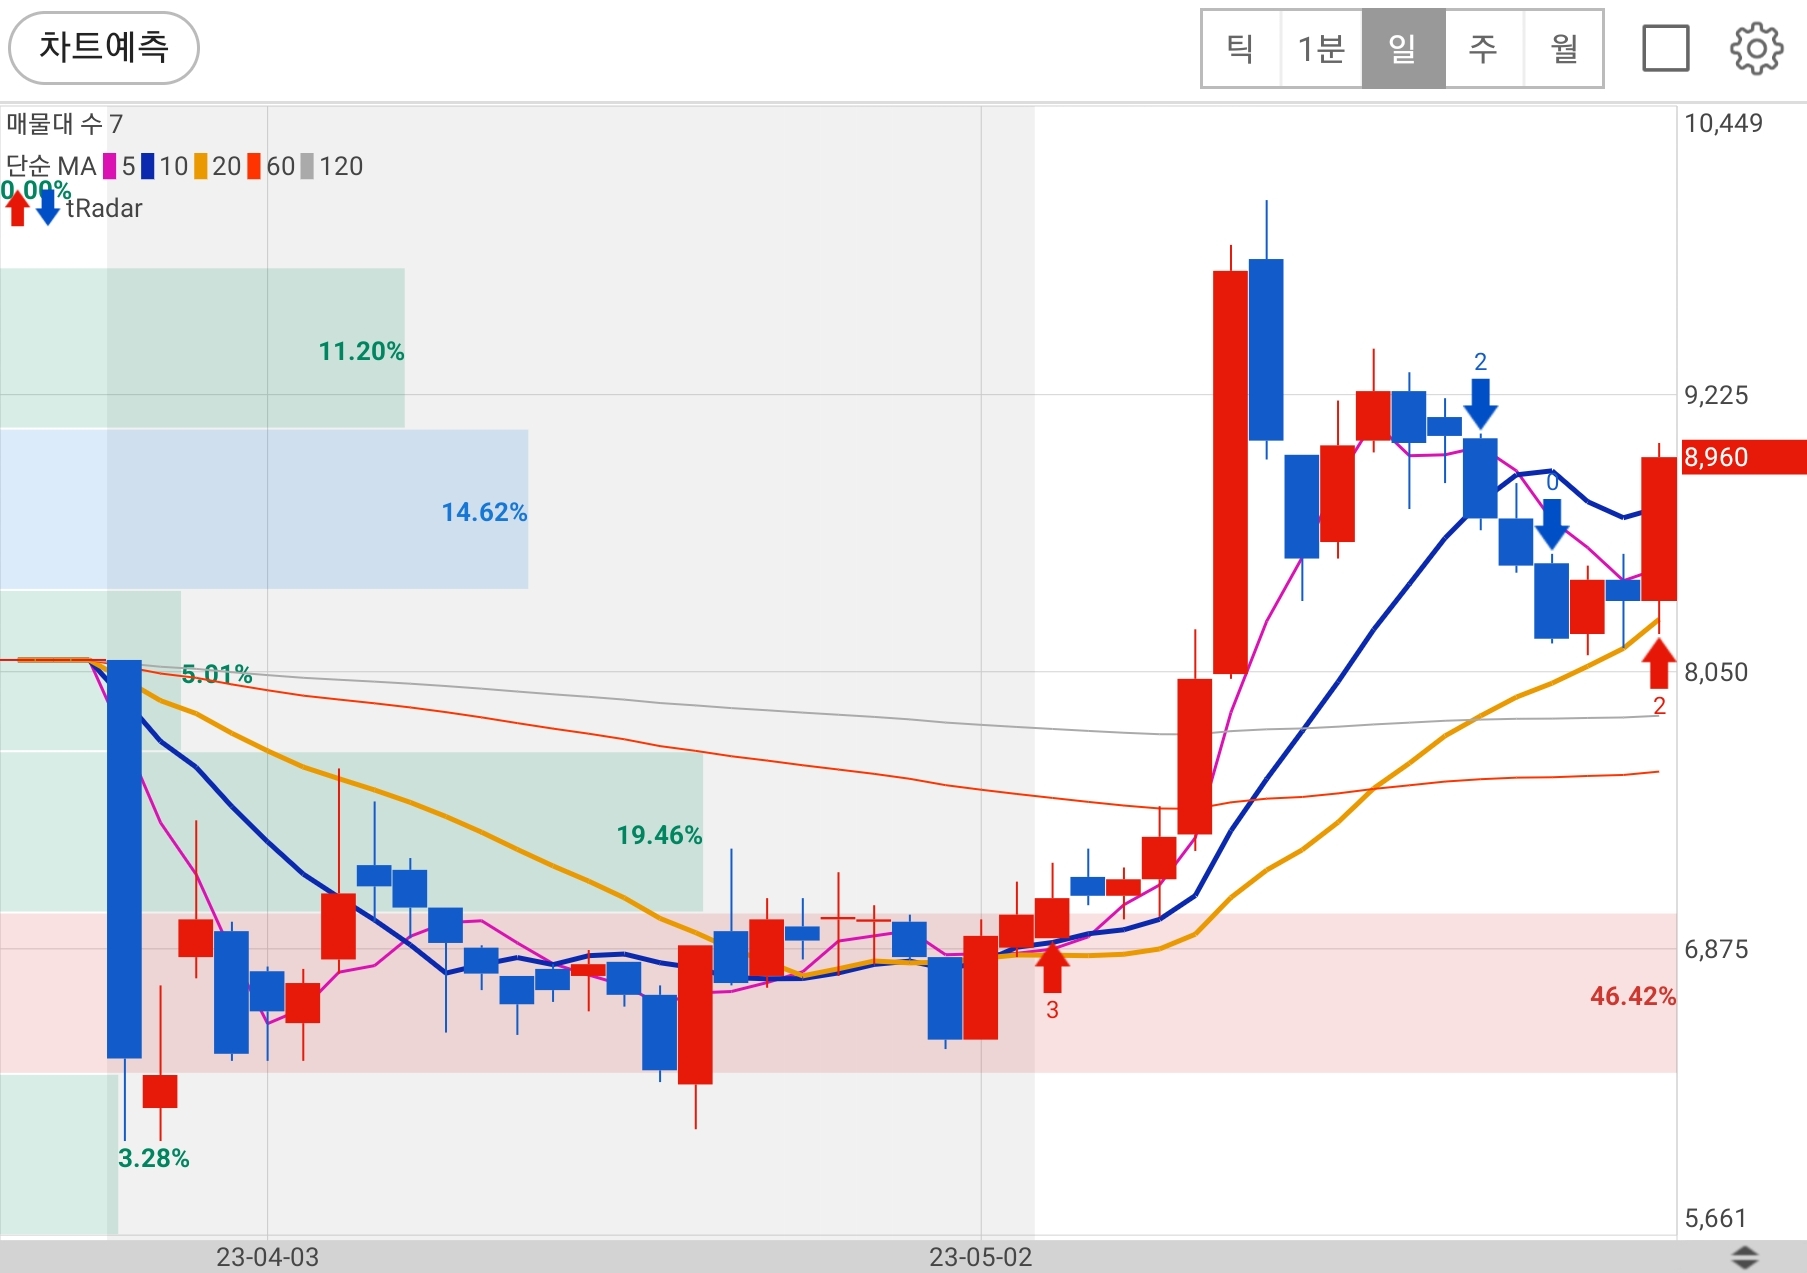Click the 3.28% volume profile label
Screen dimensions: 1807x1273
pos(153,1158)
